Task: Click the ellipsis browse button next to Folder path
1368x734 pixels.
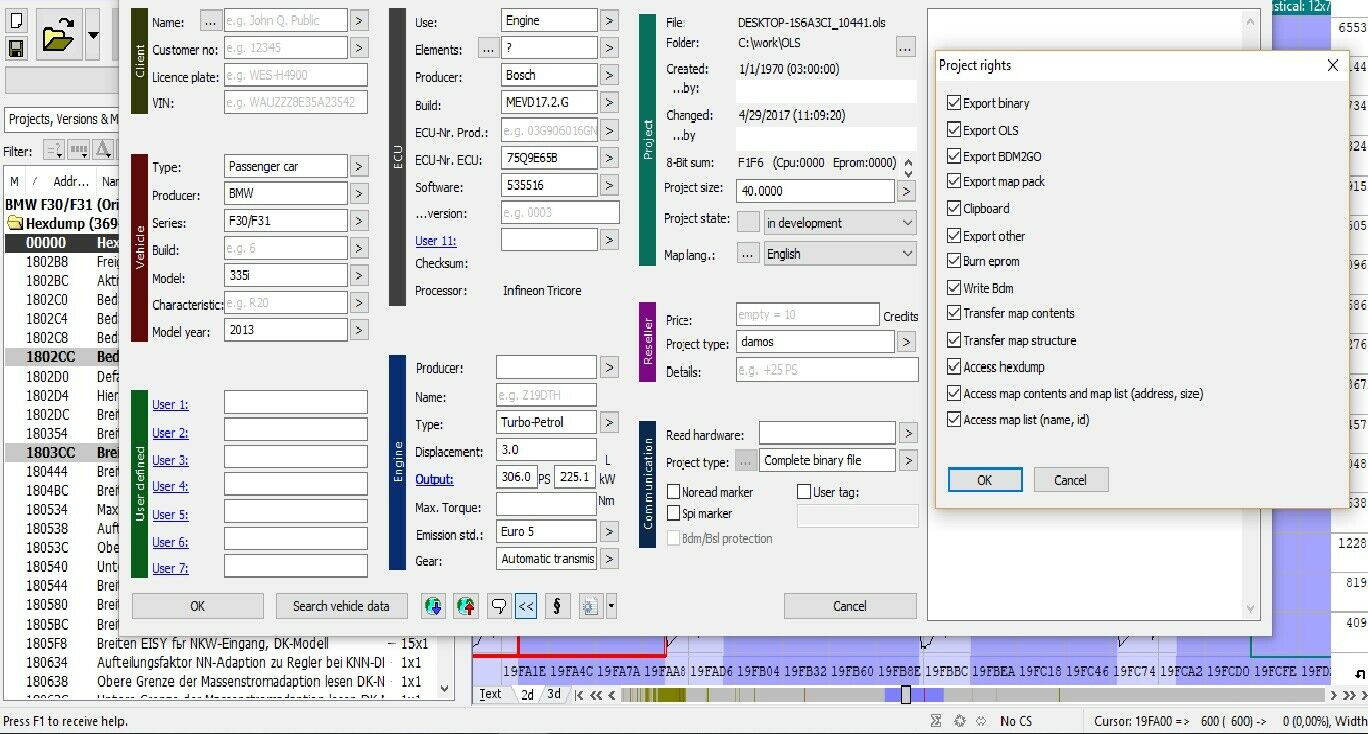Action: click(905, 46)
